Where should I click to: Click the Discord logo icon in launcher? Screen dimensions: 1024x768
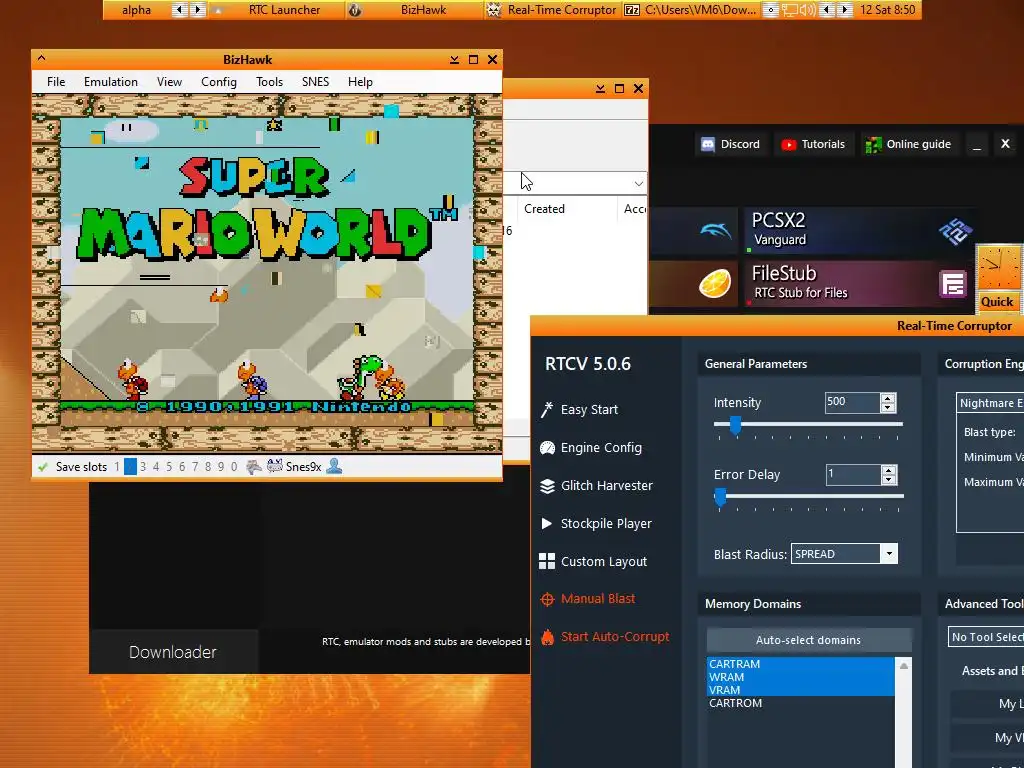[708, 144]
